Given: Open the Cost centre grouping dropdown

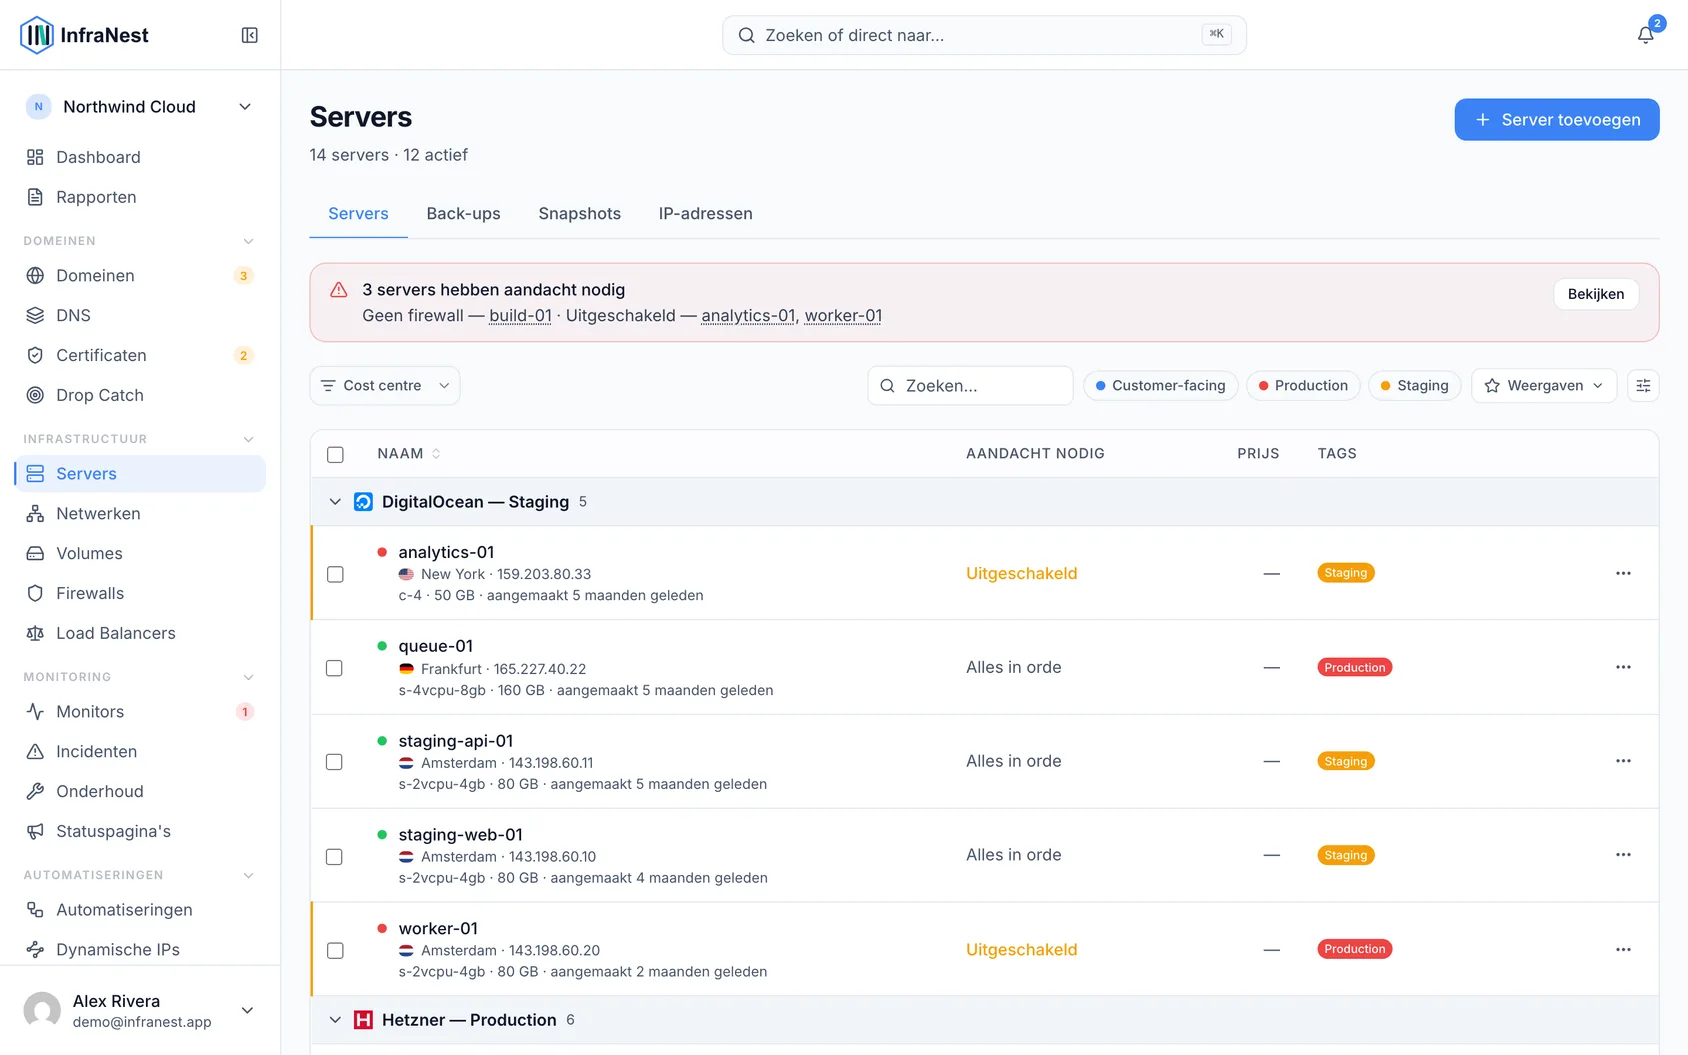Looking at the screenshot, I should pyautogui.click(x=385, y=386).
